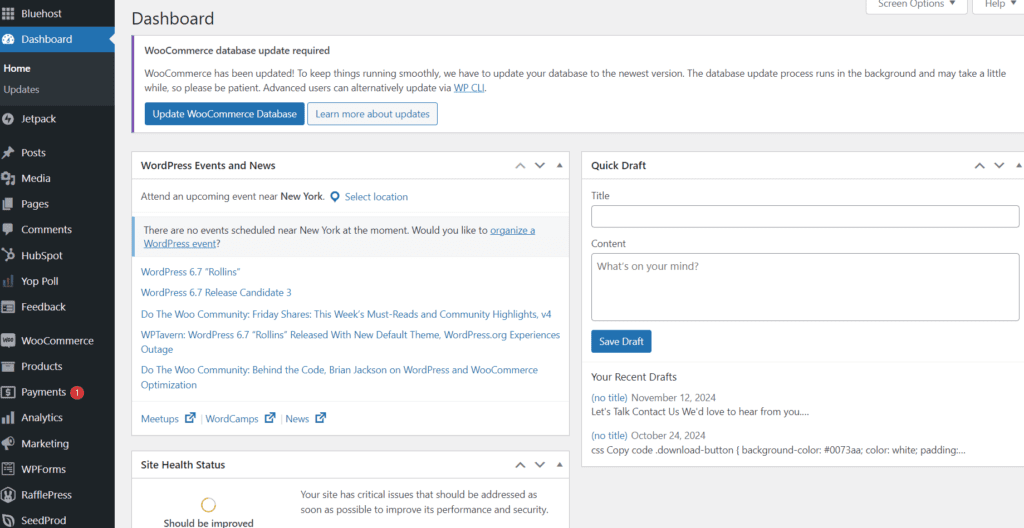Viewport: 1024px width, 528px height.
Task: Open the Media menu label
Action: pos(36,178)
